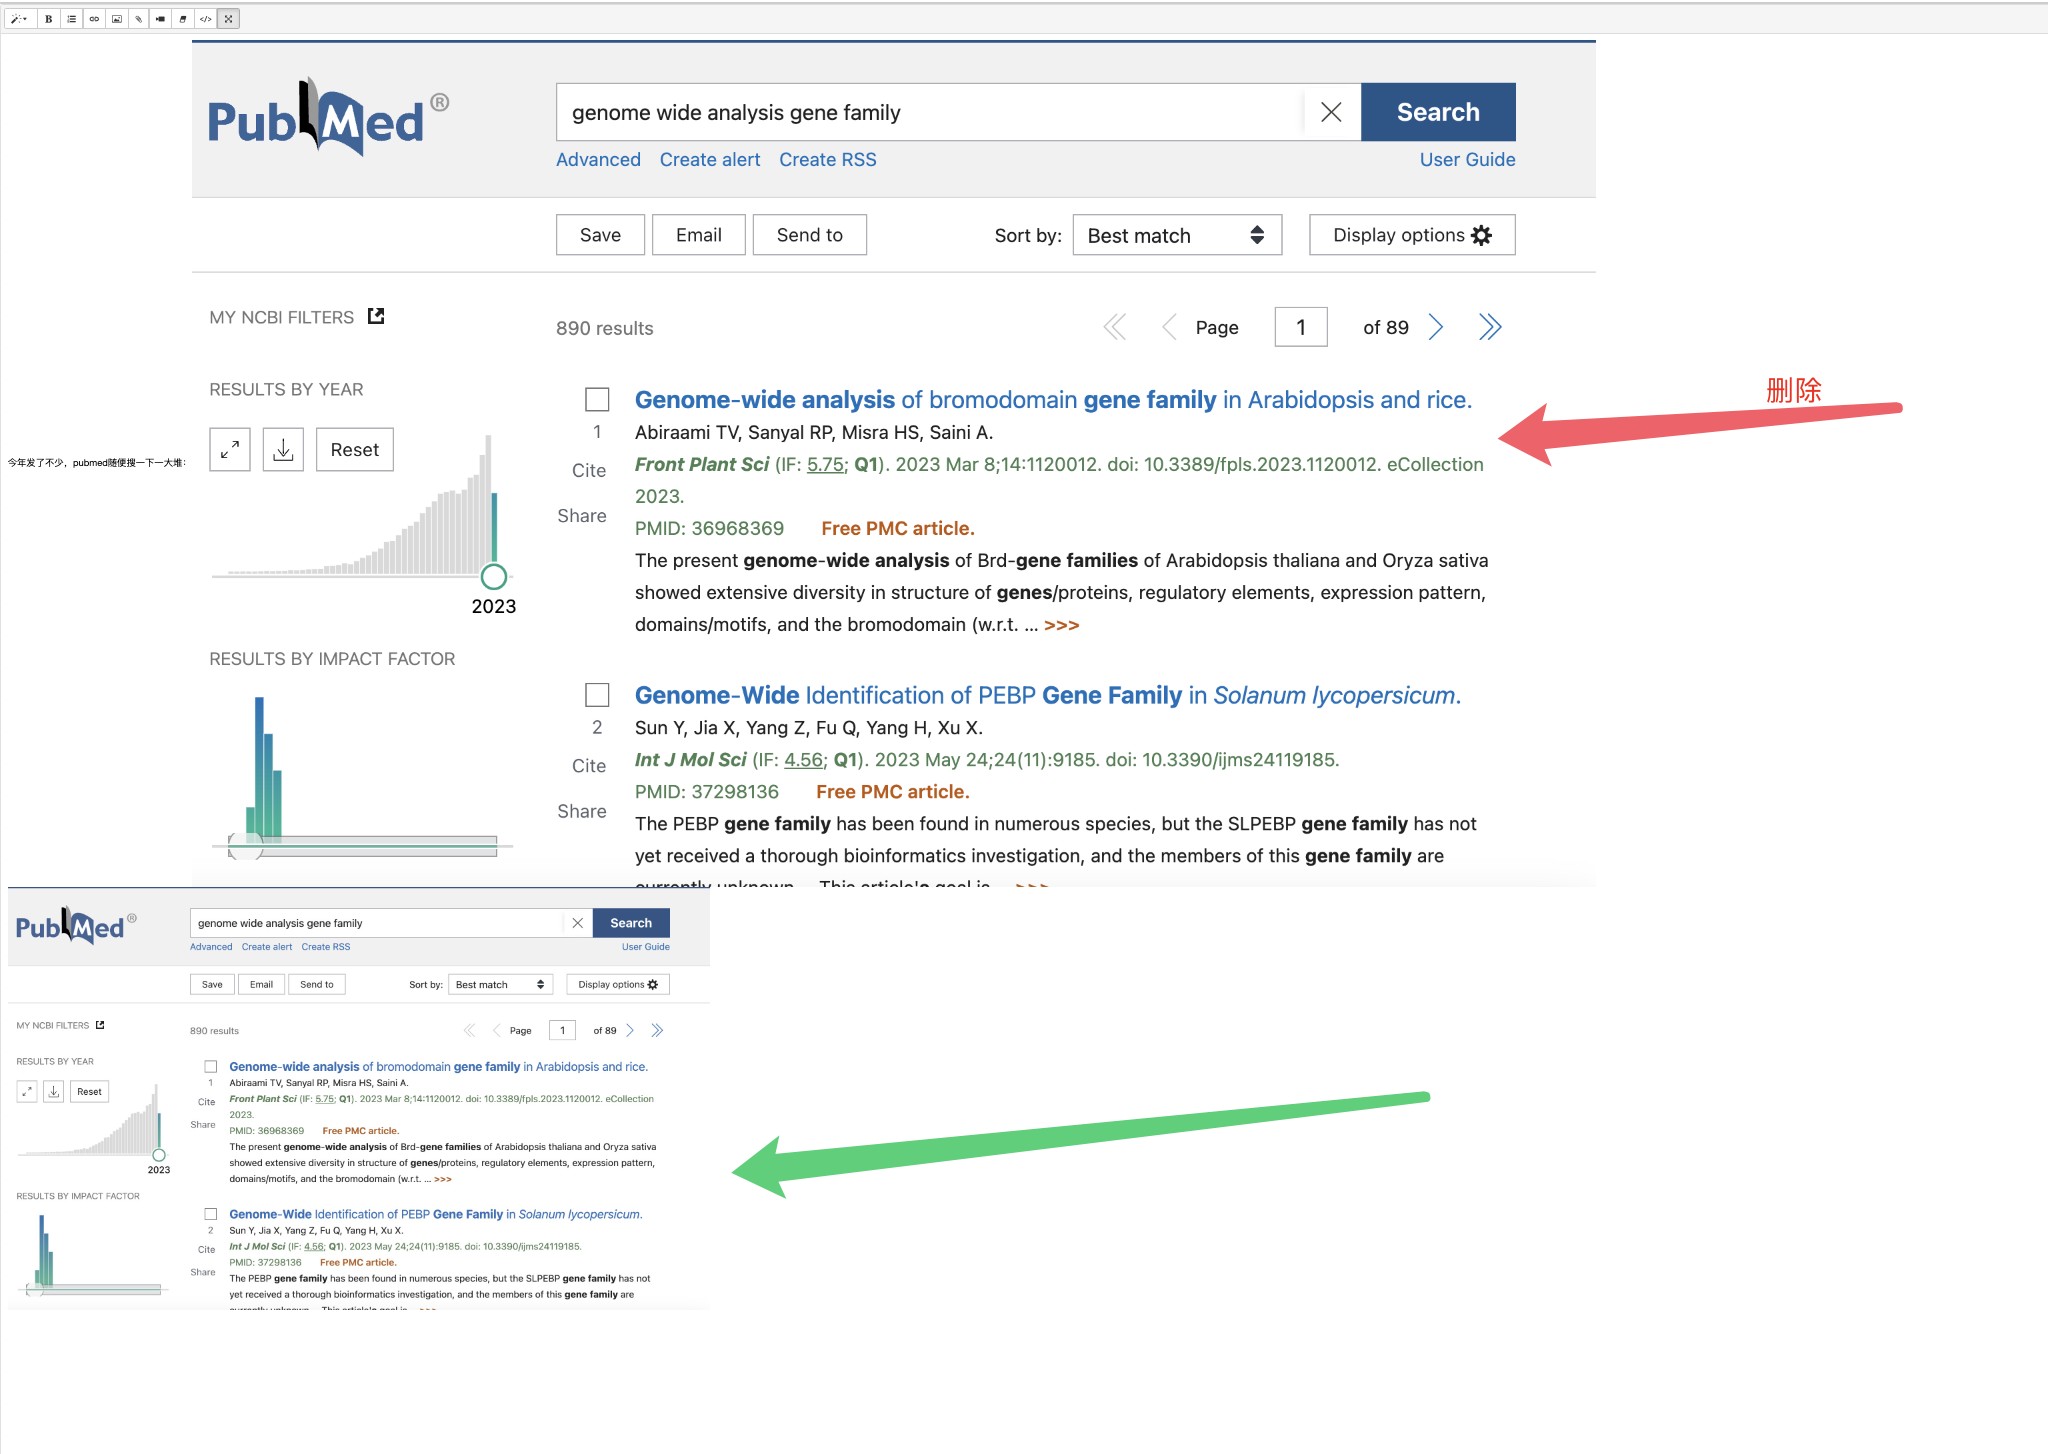The height and width of the screenshot is (1454, 2048).
Task: Click the Chinese text '今年发了不少，pubmed随便搜一下一大堆'
Action: (96, 463)
